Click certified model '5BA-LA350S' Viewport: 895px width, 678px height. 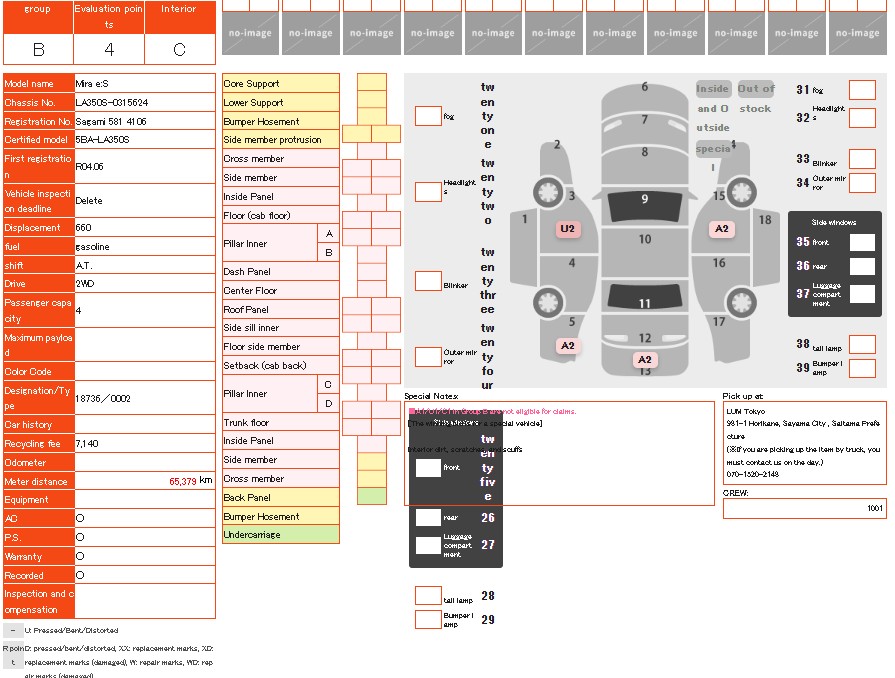click(102, 140)
